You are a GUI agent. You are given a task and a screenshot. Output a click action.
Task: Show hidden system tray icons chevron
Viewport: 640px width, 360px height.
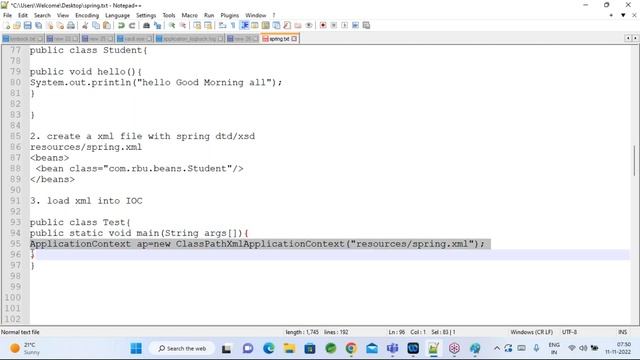[x=497, y=348]
